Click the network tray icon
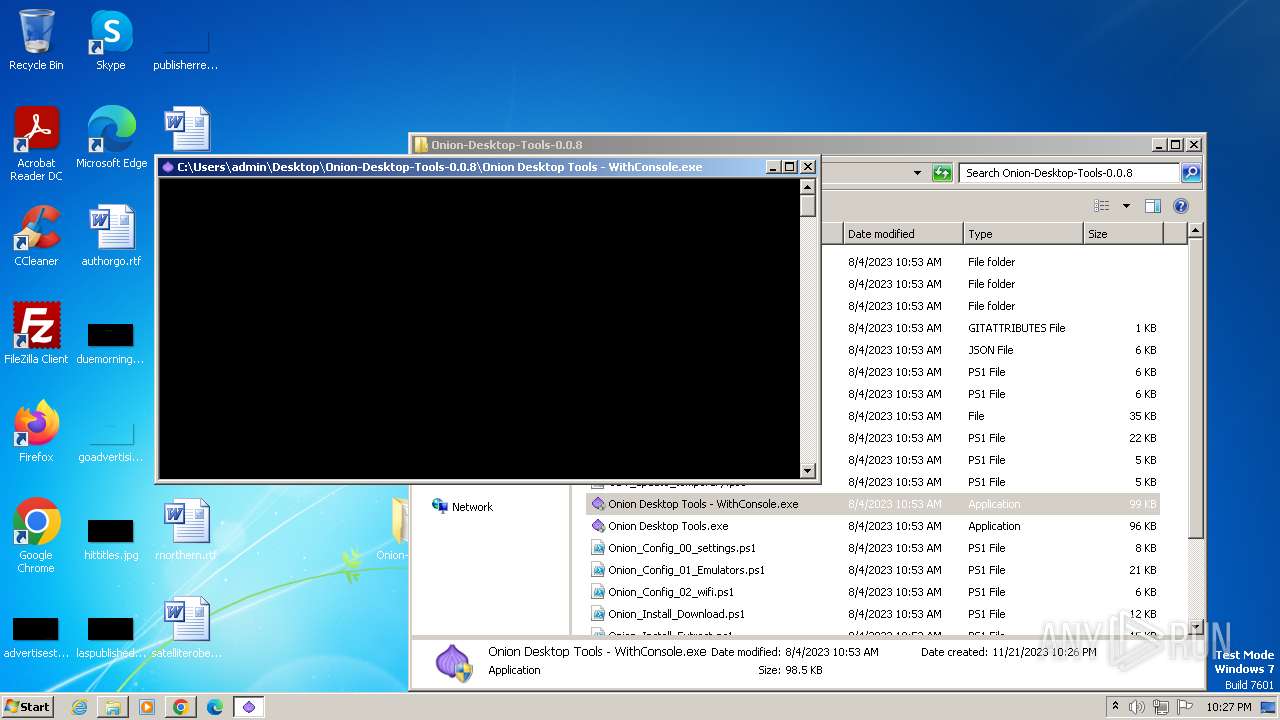Viewport: 1280px width, 720px height. [1160, 707]
